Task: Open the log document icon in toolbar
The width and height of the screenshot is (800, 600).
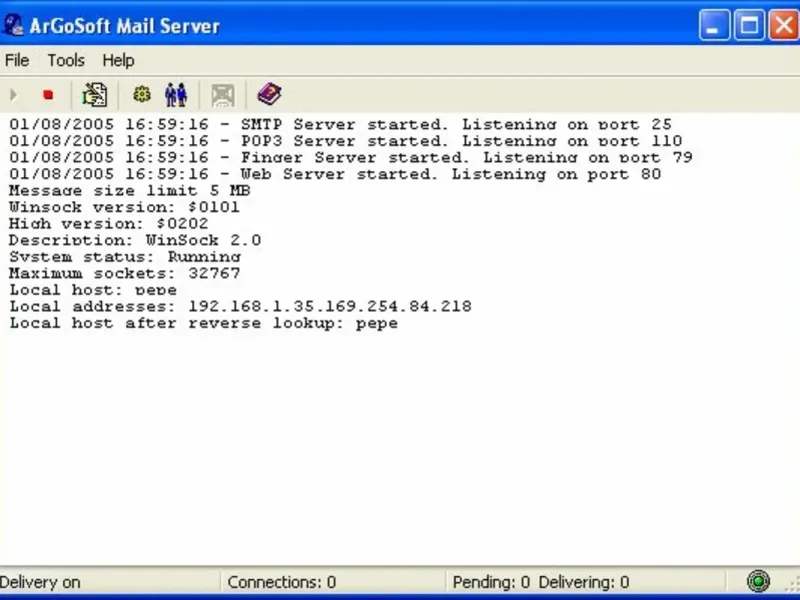Action: (95, 95)
